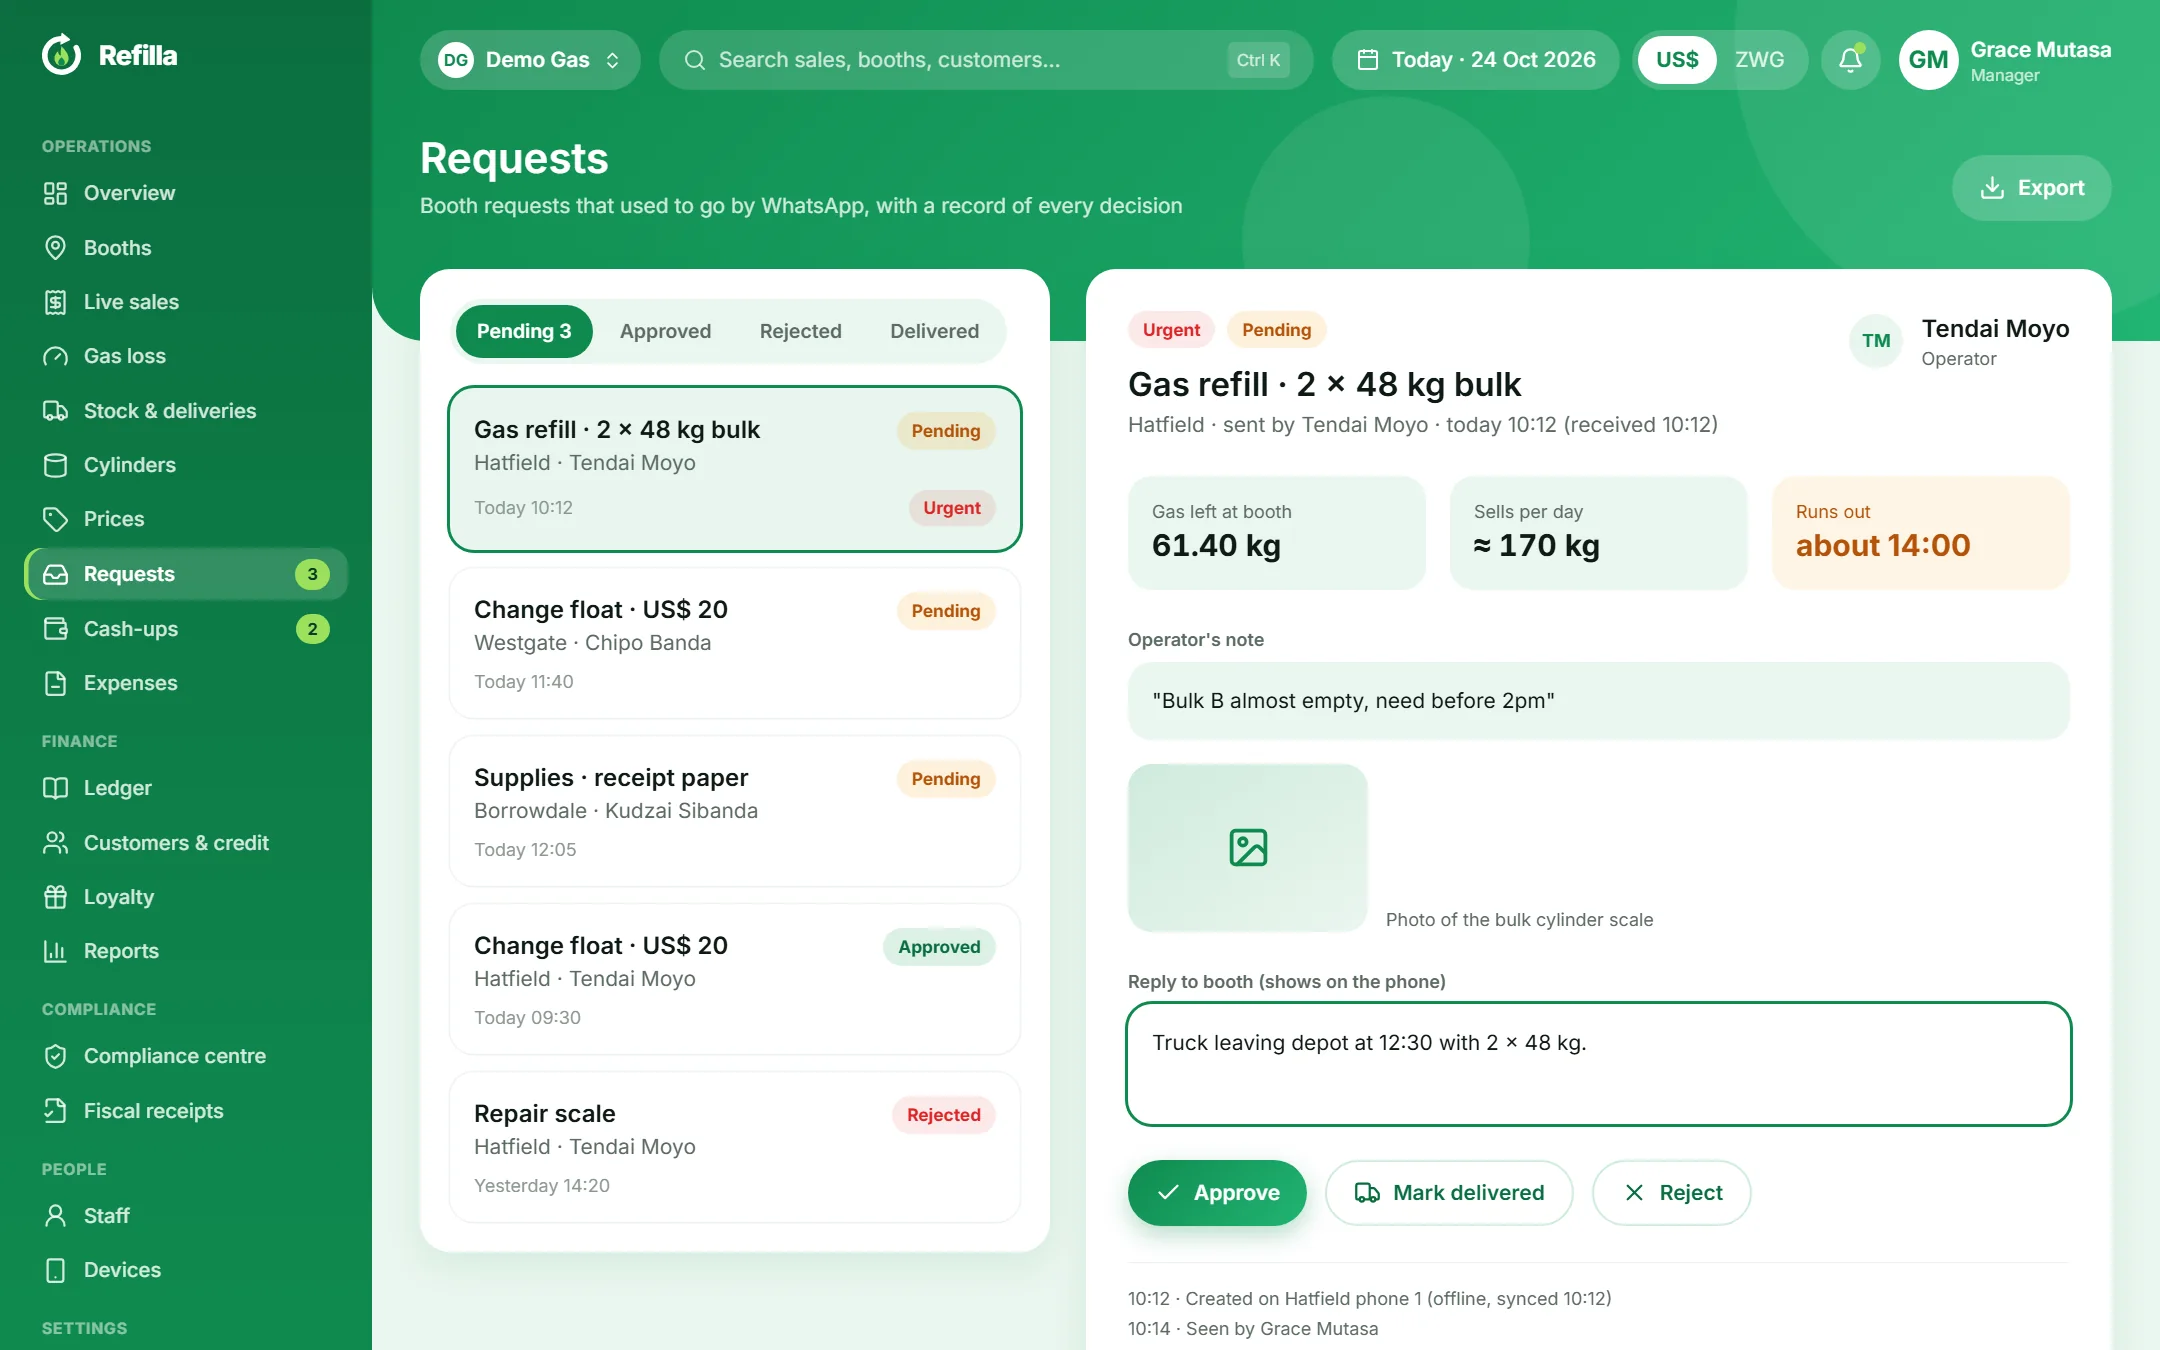Screen dimensions: 2160x1350
Task: Expand the Demo Gas company switcher
Action: [x=530, y=60]
